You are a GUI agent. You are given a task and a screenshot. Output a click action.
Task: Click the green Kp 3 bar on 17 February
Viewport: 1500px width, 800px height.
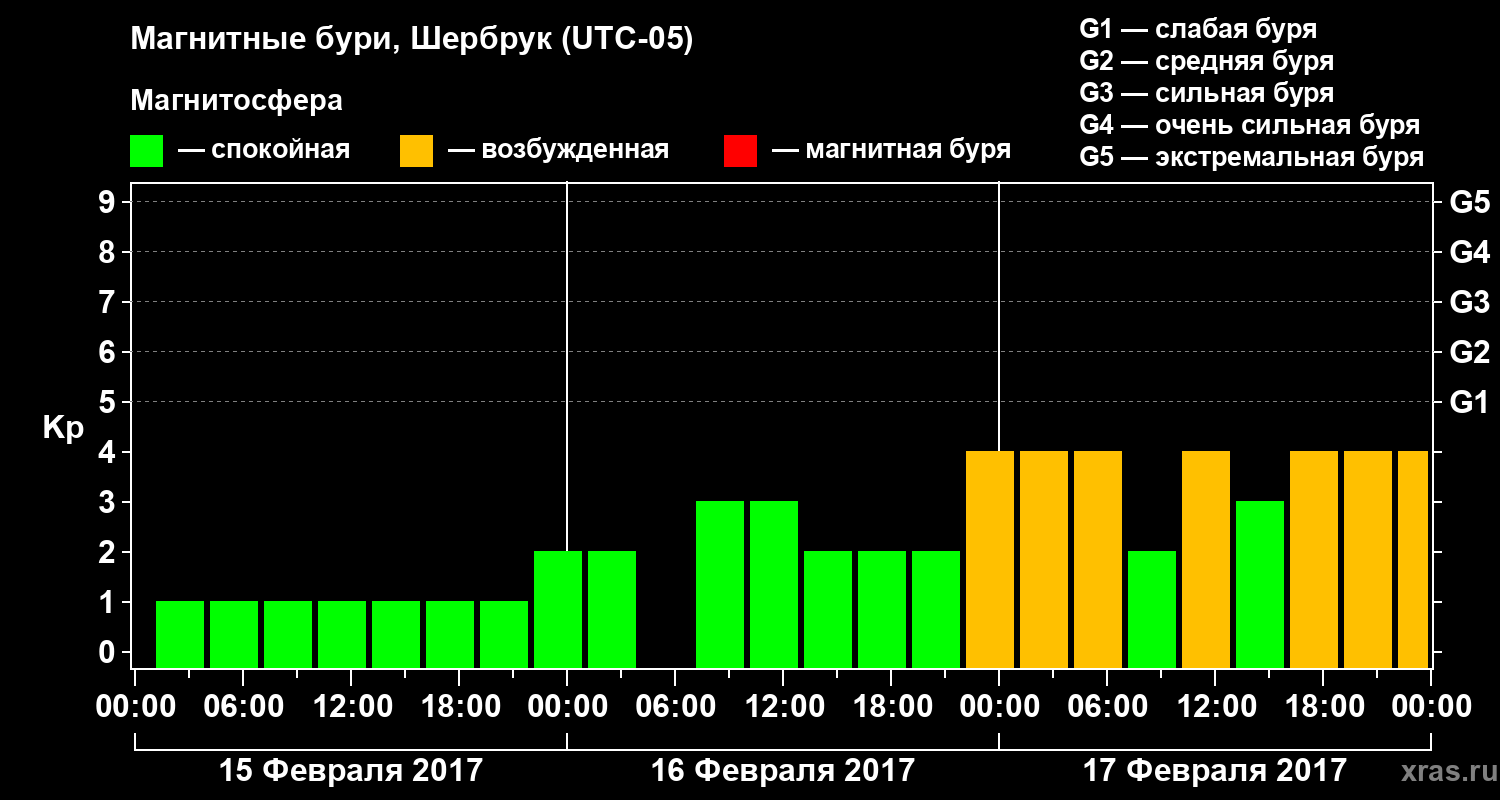(1260, 584)
